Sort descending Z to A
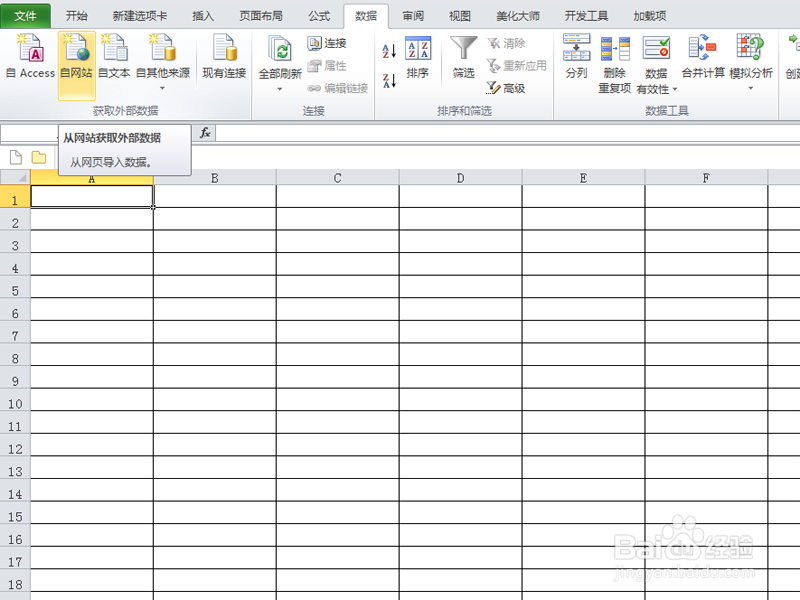The image size is (800, 600). 389,80
